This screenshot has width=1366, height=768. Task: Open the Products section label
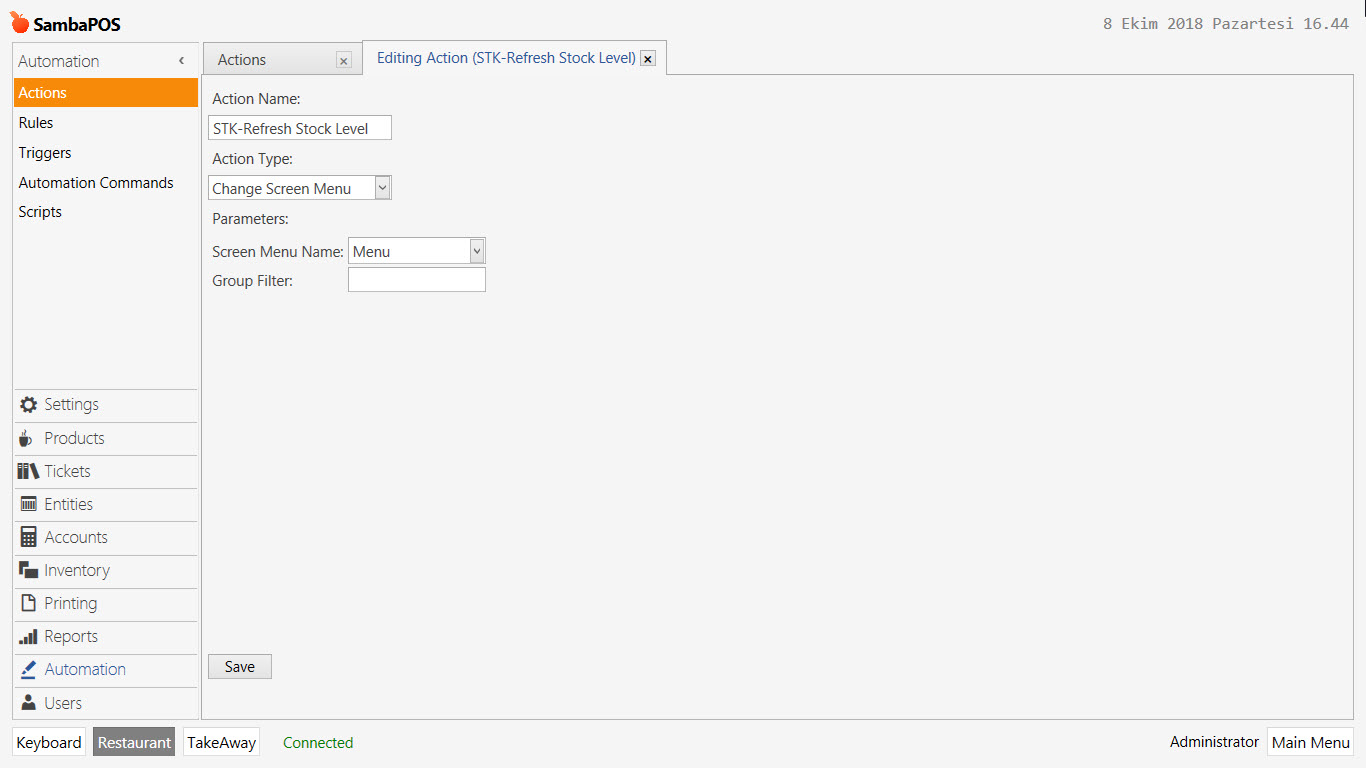(74, 438)
